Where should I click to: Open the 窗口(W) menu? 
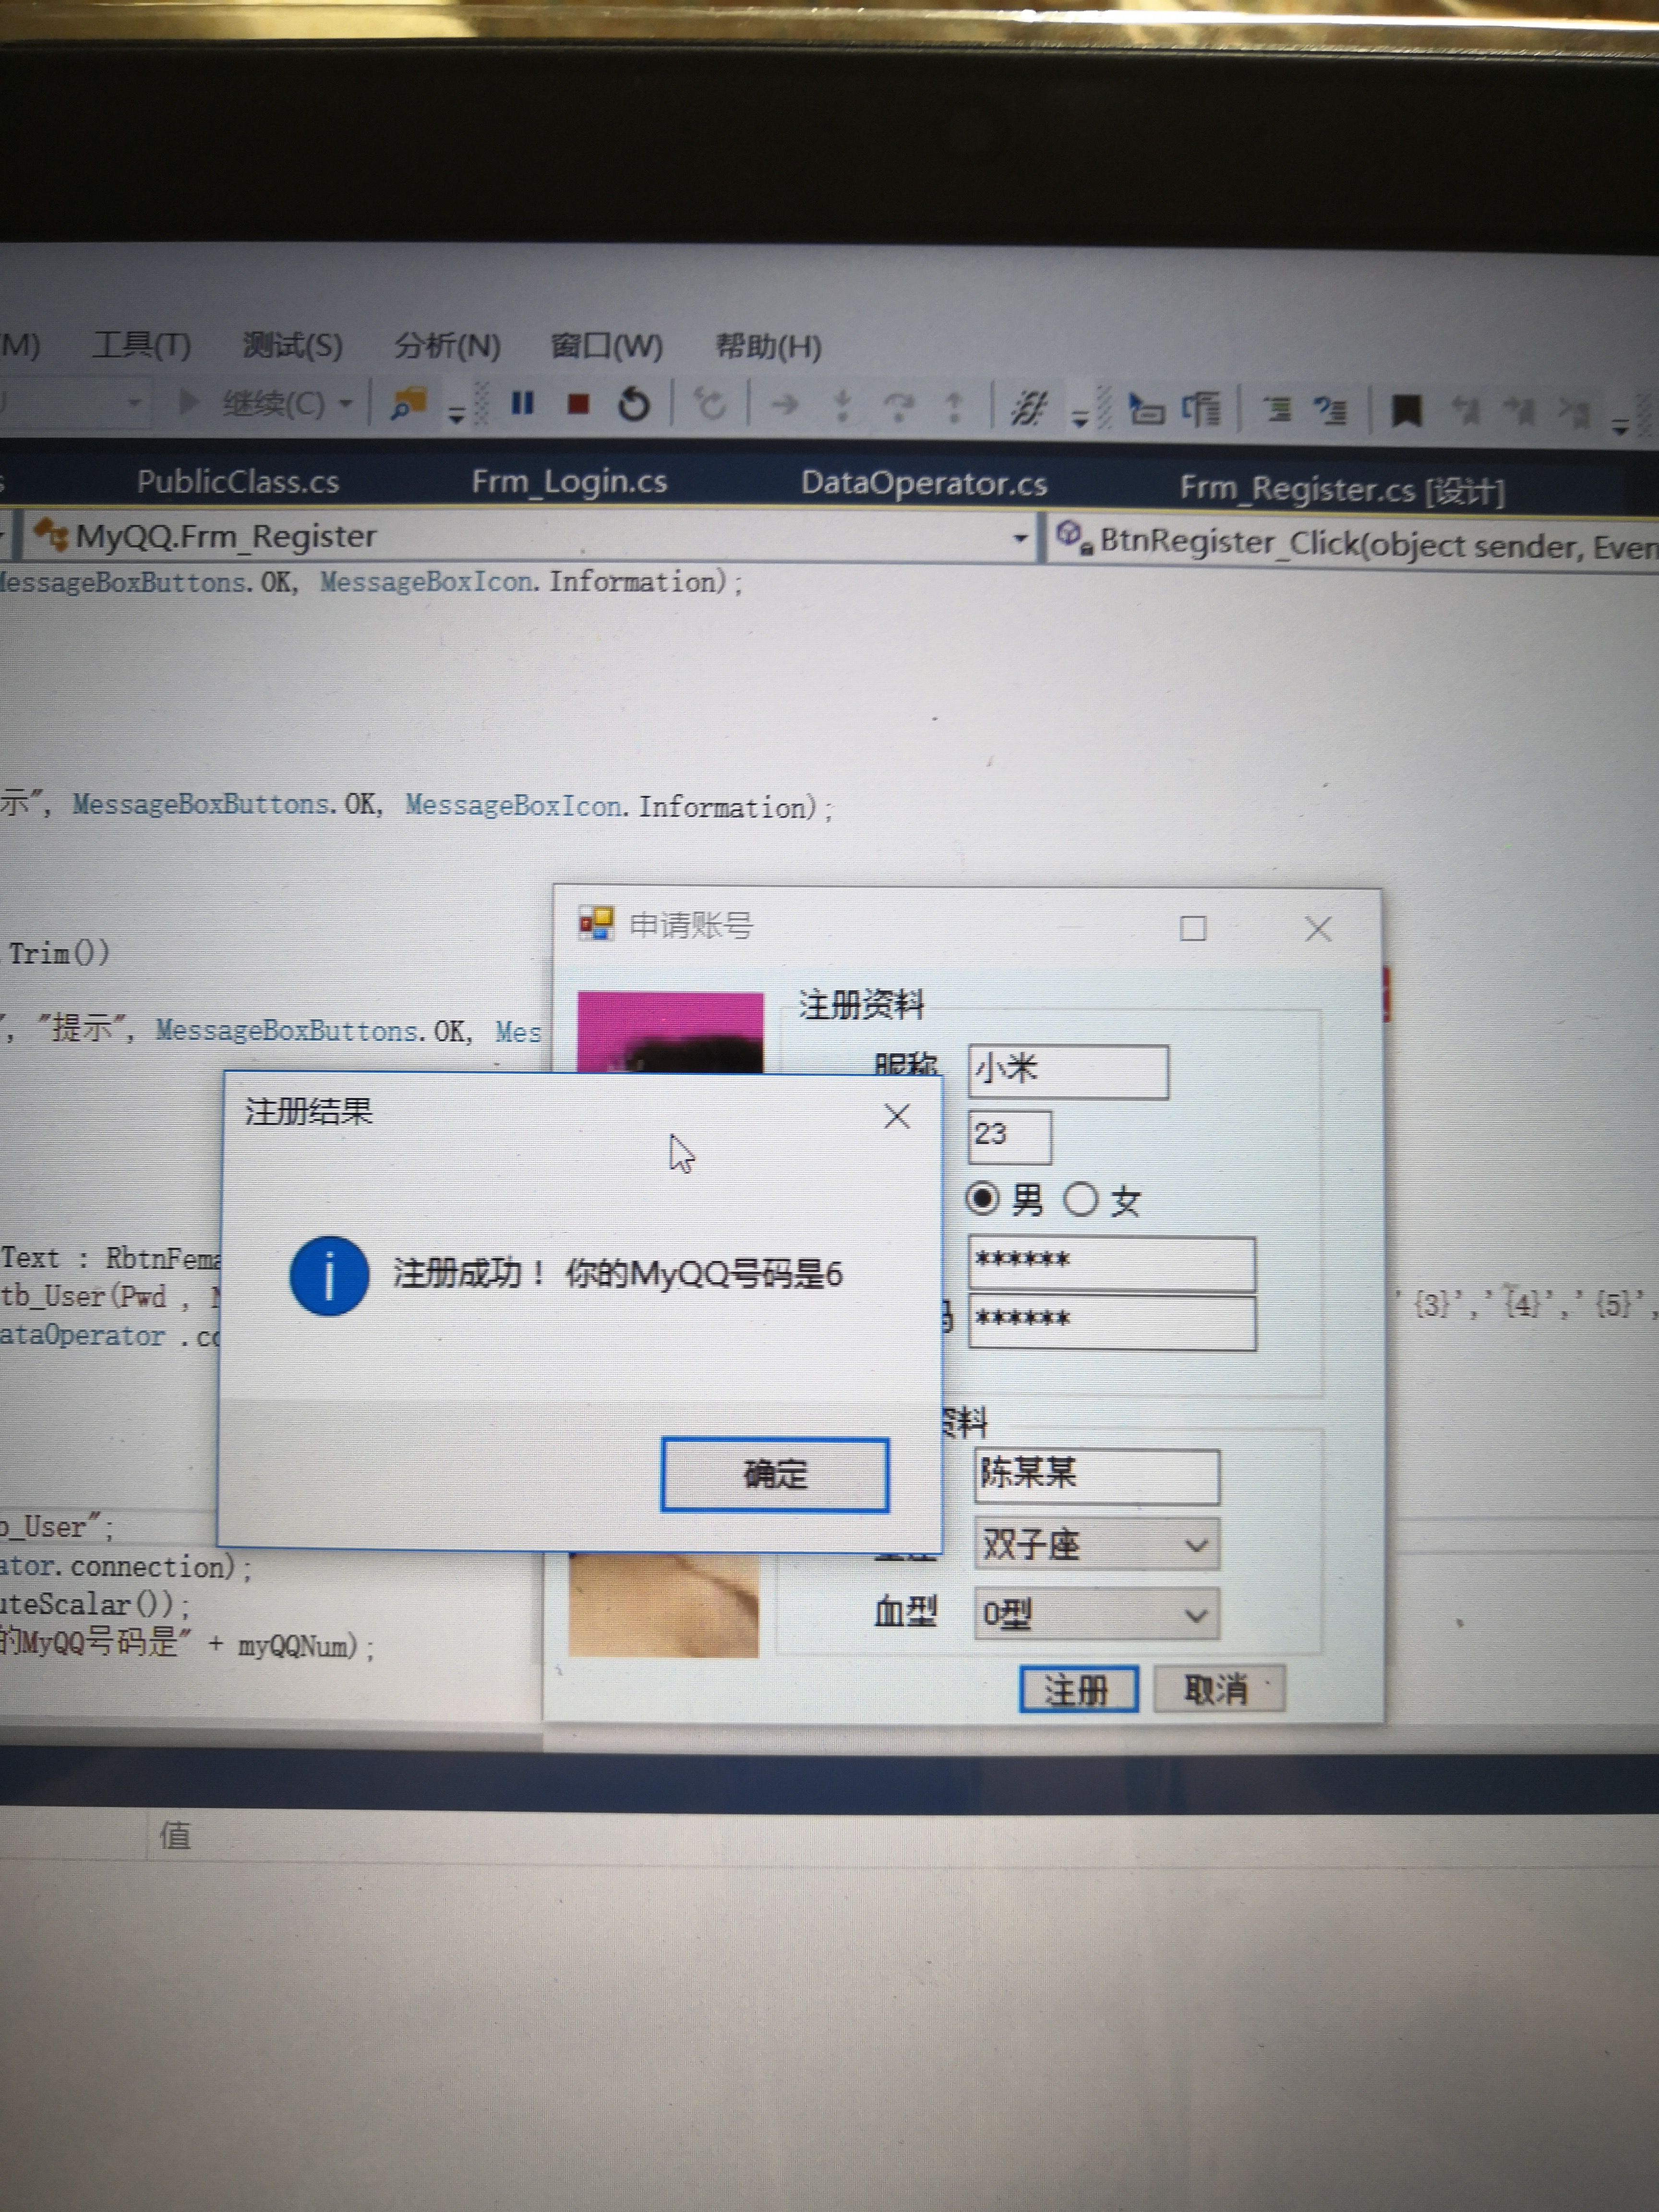pyautogui.click(x=606, y=346)
